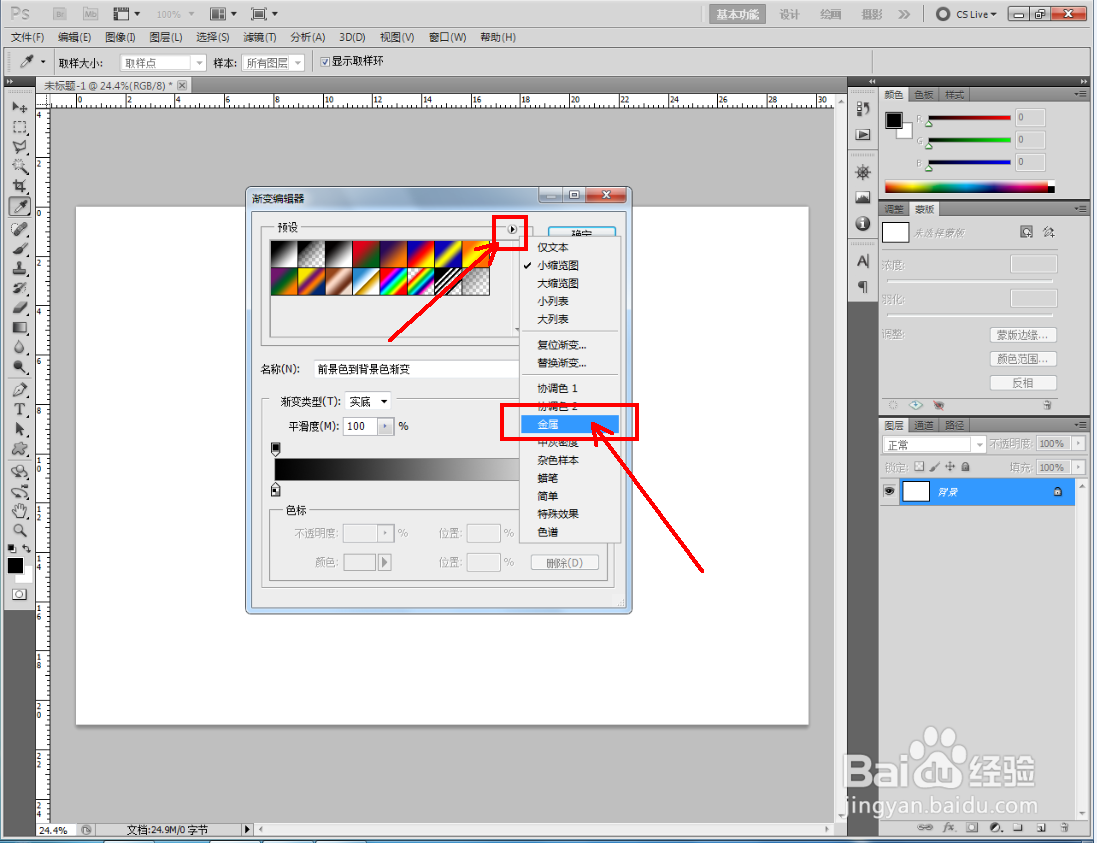Click the 反相 button in masks panel
1097x843 pixels.
1023,383
